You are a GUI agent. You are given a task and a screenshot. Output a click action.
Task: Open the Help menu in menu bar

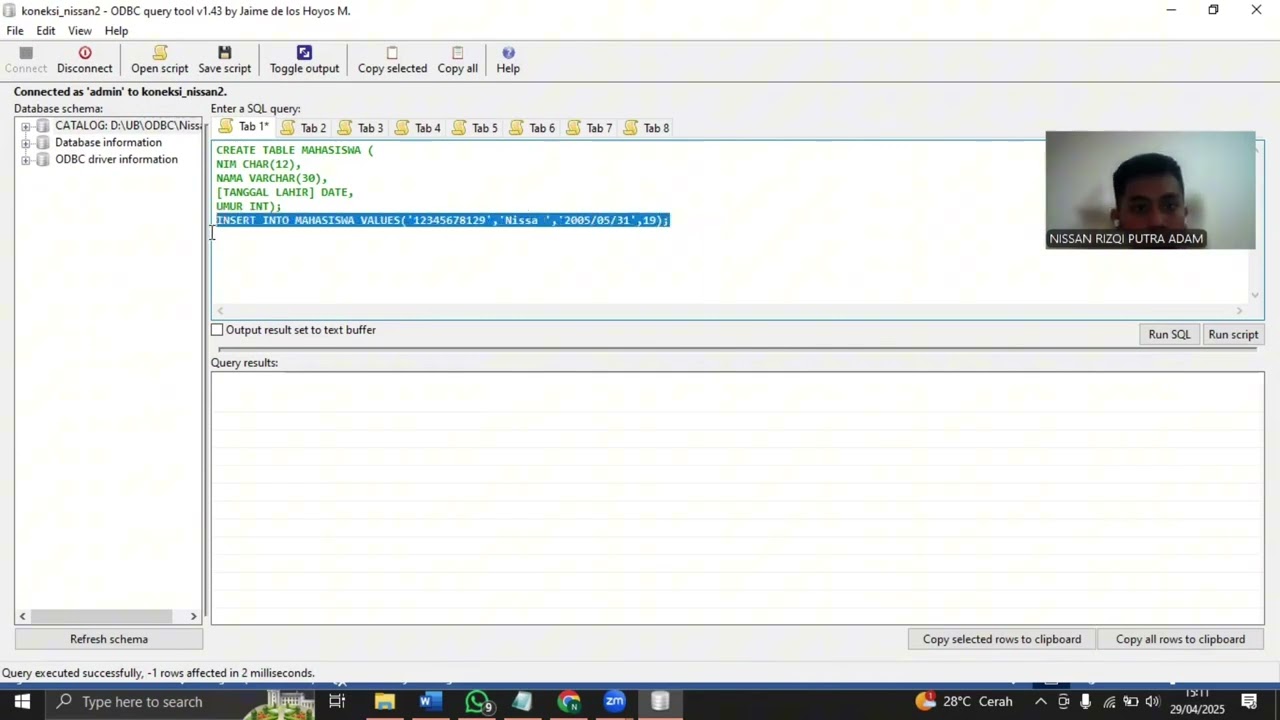tap(116, 31)
